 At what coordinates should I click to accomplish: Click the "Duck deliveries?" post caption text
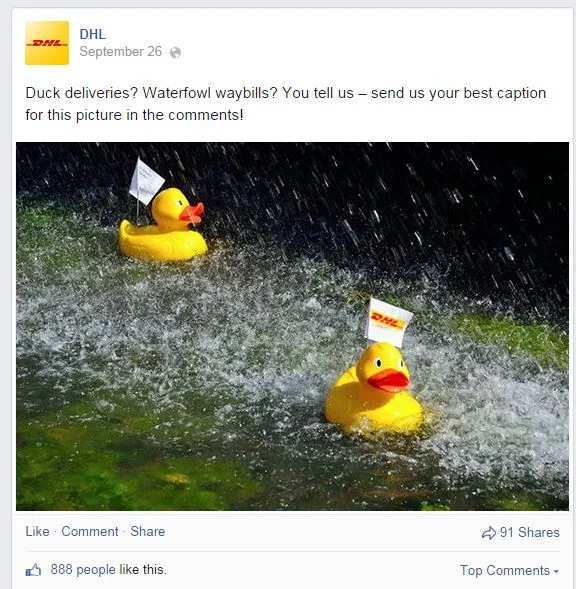point(286,104)
